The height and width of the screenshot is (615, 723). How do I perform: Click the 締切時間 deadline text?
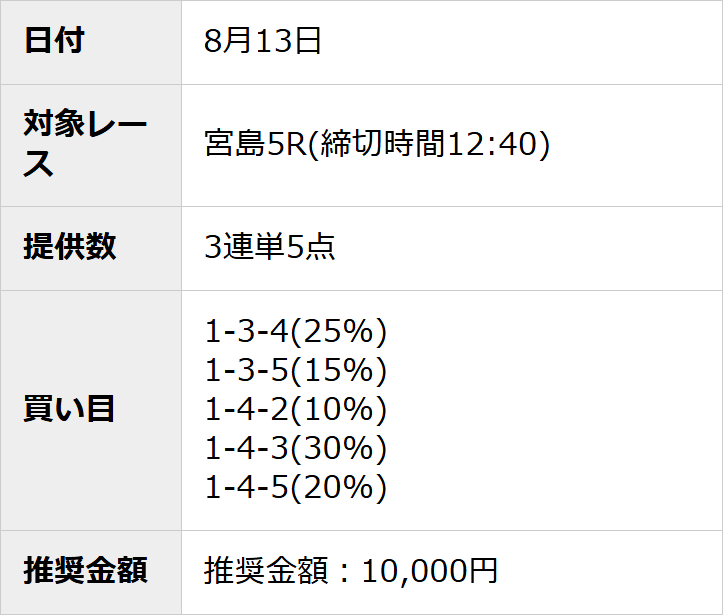coord(374,145)
